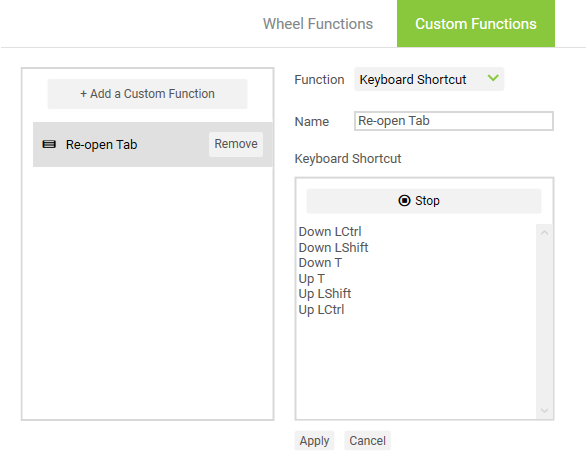This screenshot has height=461, width=586.
Task: Click the Down LCtrl line
Action: click(330, 232)
